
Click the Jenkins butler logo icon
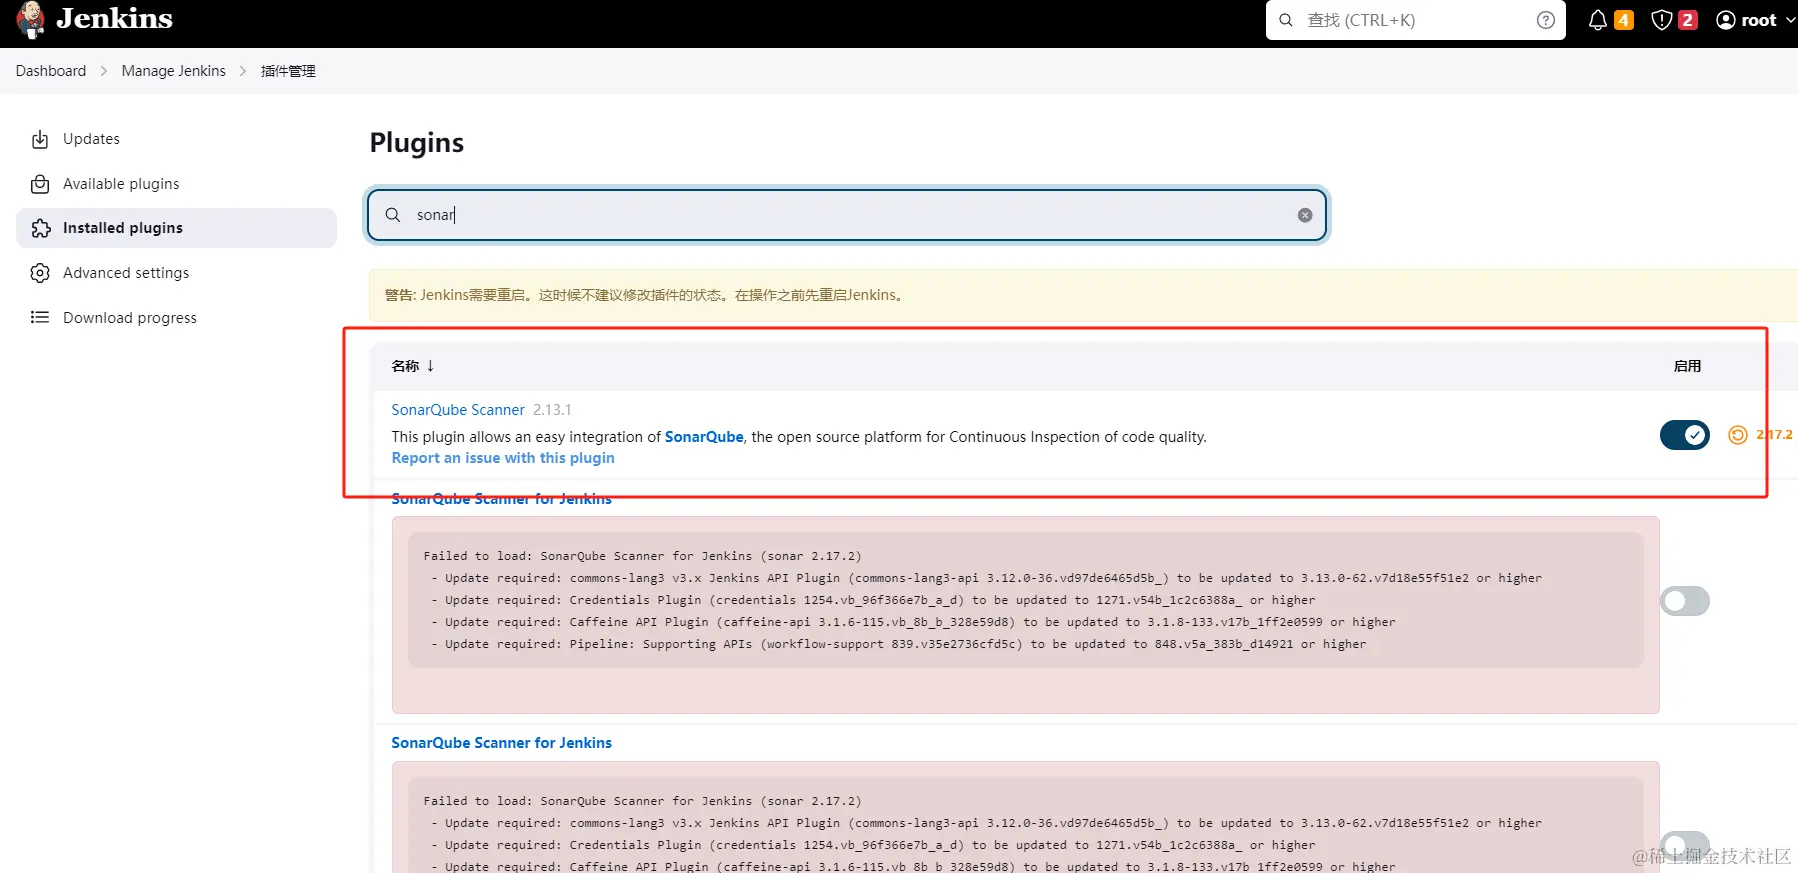31,20
